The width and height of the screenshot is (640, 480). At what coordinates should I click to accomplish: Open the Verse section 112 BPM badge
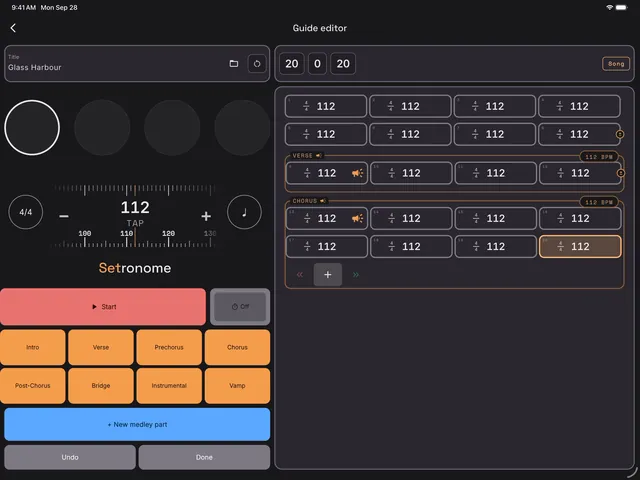(599, 157)
